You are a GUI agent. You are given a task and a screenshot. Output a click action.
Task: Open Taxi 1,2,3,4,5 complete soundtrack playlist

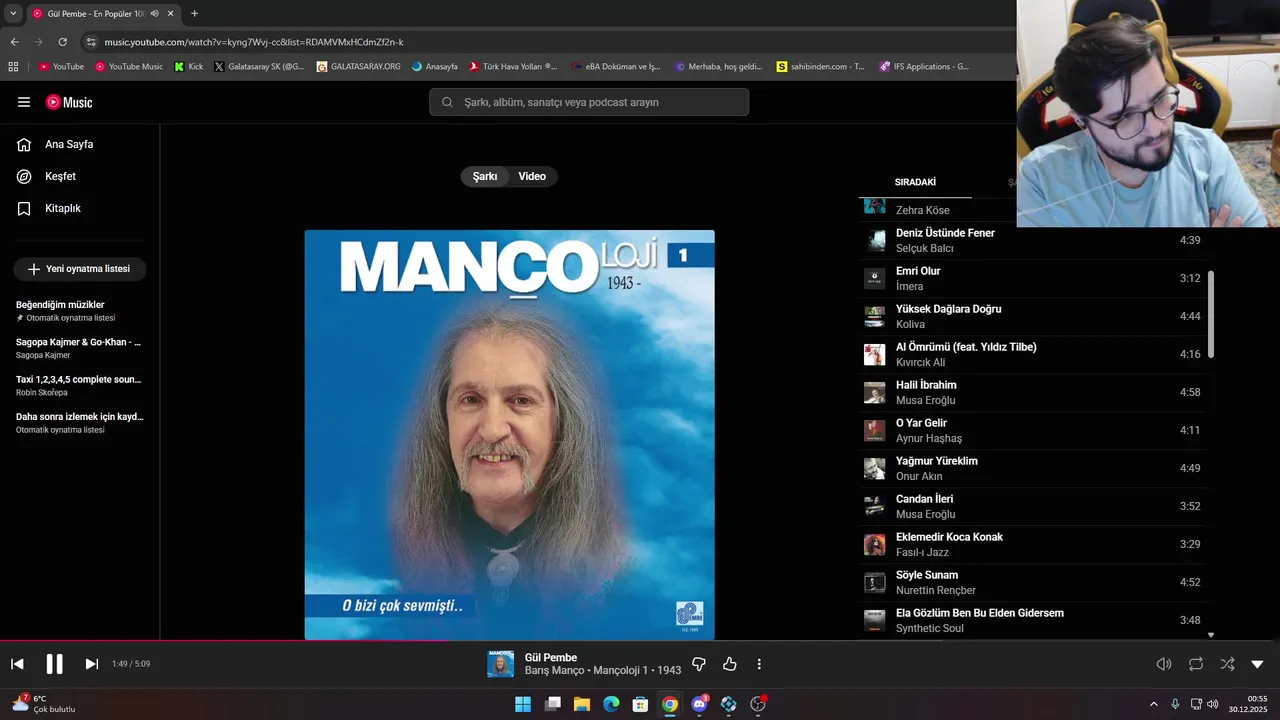[80, 385]
